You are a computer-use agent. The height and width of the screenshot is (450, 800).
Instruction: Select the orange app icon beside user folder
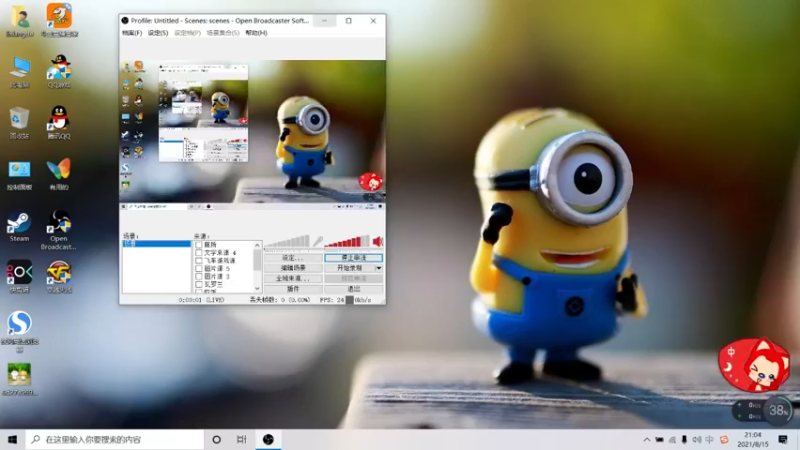59,20
